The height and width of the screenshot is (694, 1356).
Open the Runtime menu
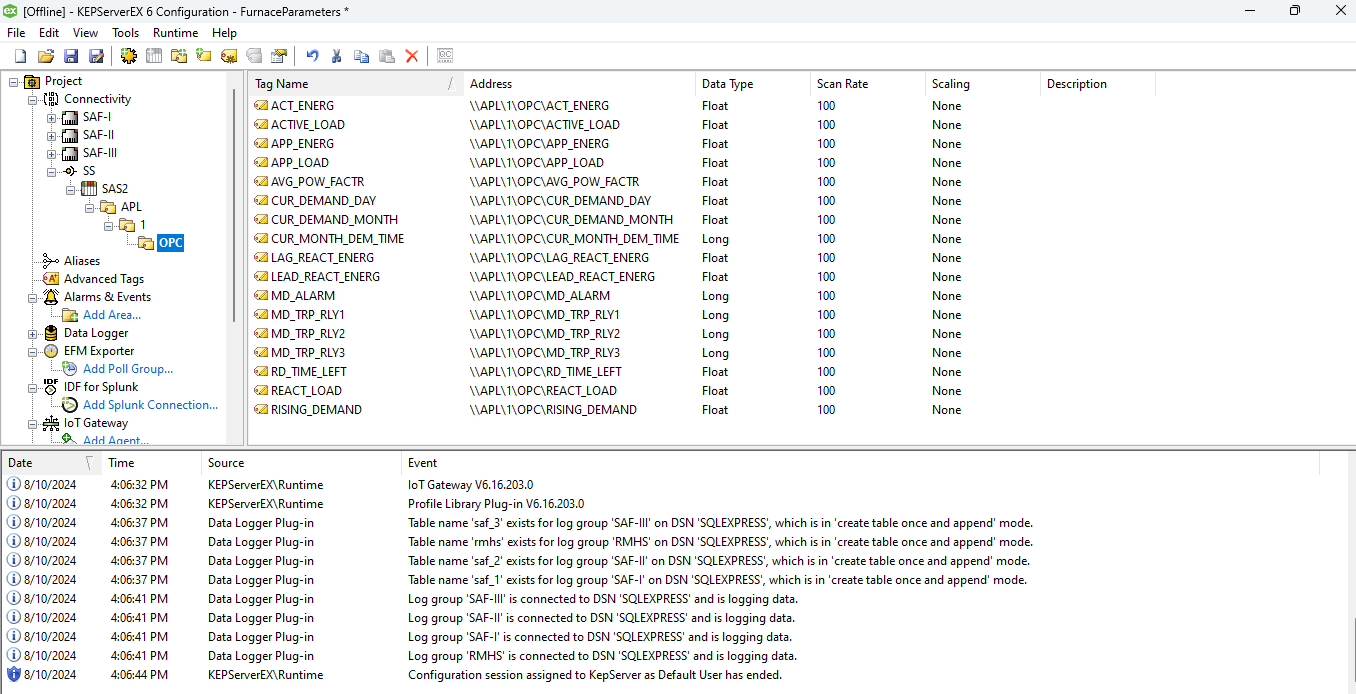pyautogui.click(x=175, y=32)
